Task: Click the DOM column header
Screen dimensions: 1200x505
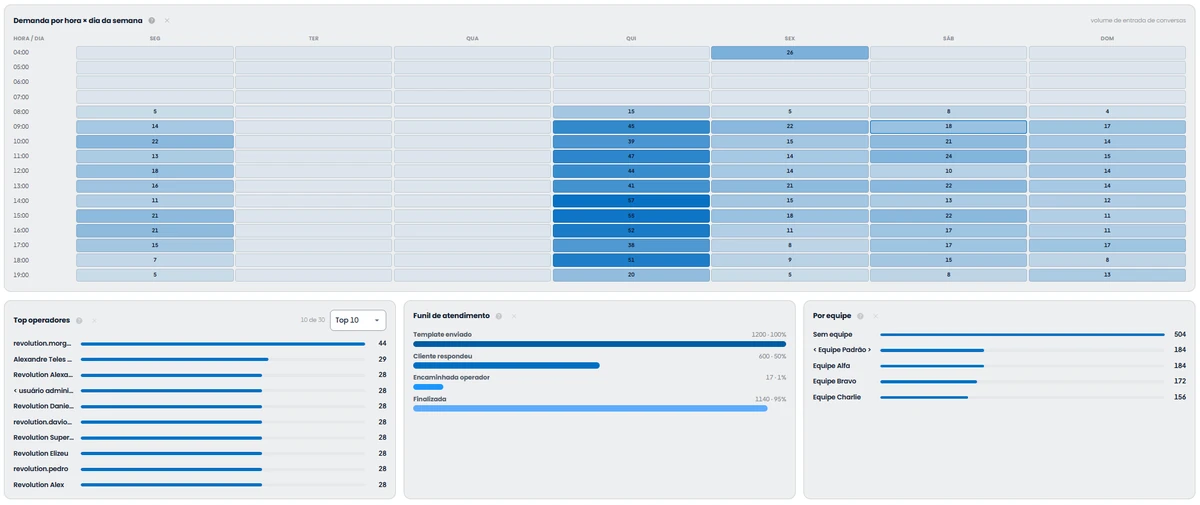Action: point(1107,38)
